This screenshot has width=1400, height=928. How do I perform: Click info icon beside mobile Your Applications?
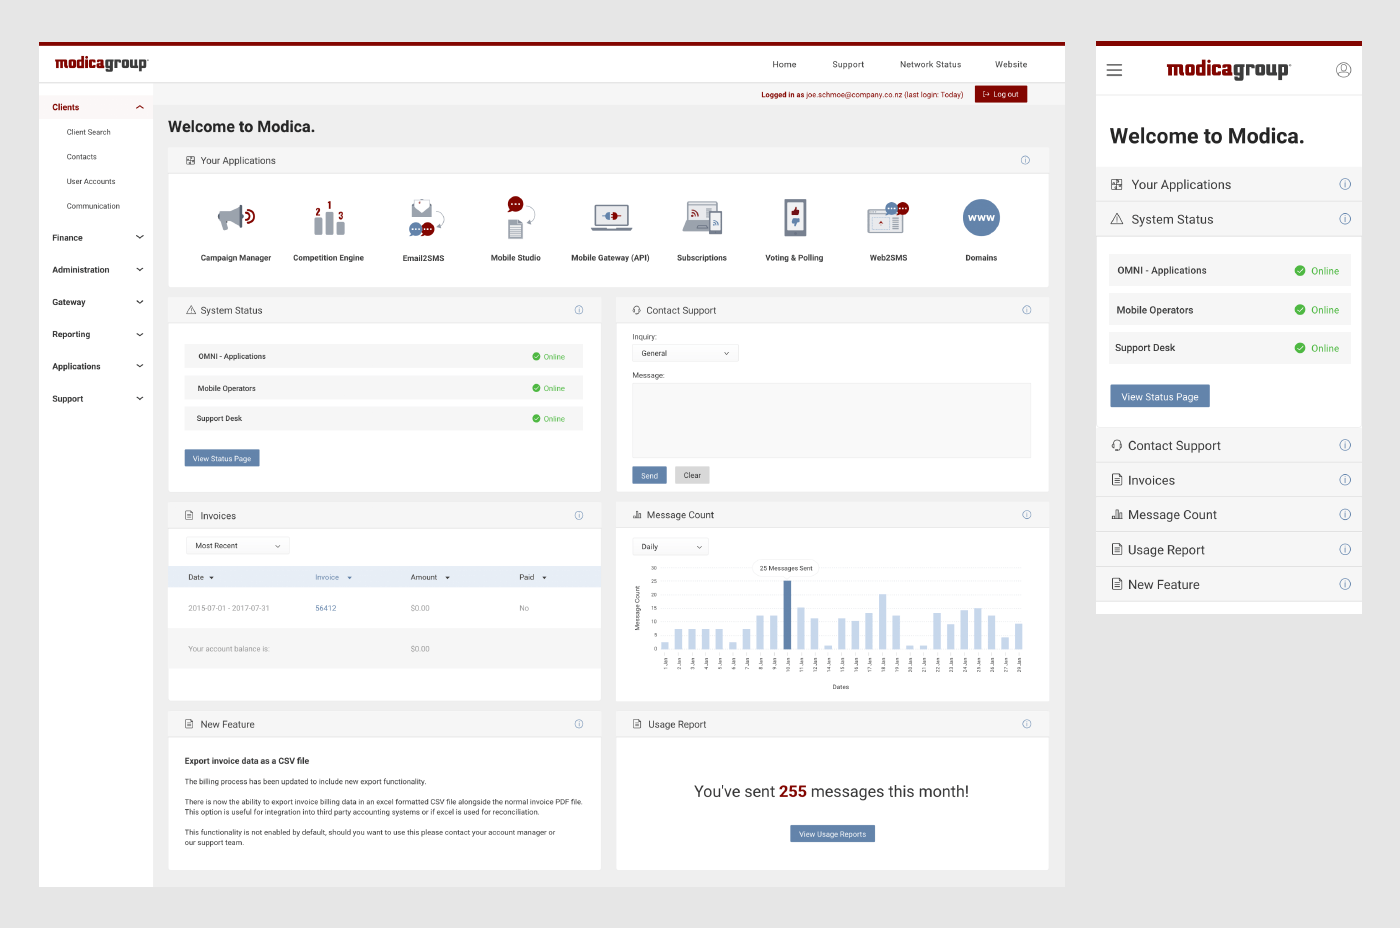pyautogui.click(x=1345, y=184)
